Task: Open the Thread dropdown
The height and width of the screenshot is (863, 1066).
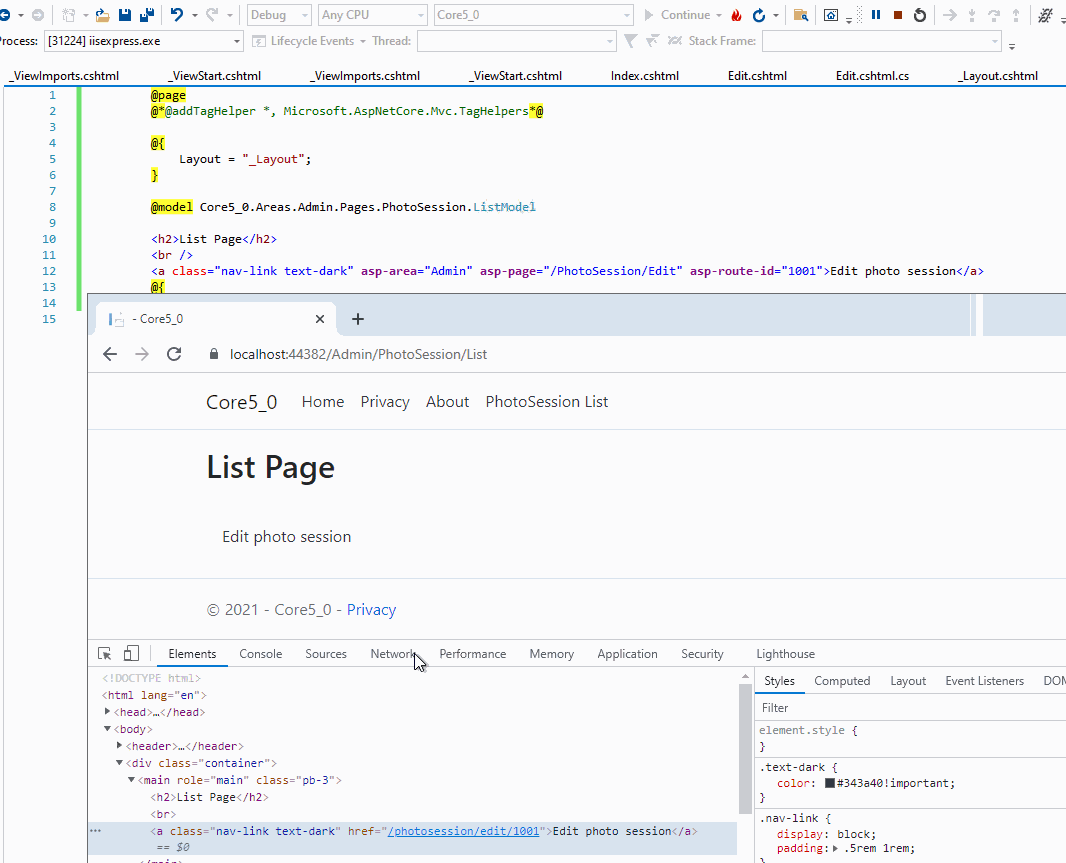Action: (x=517, y=41)
